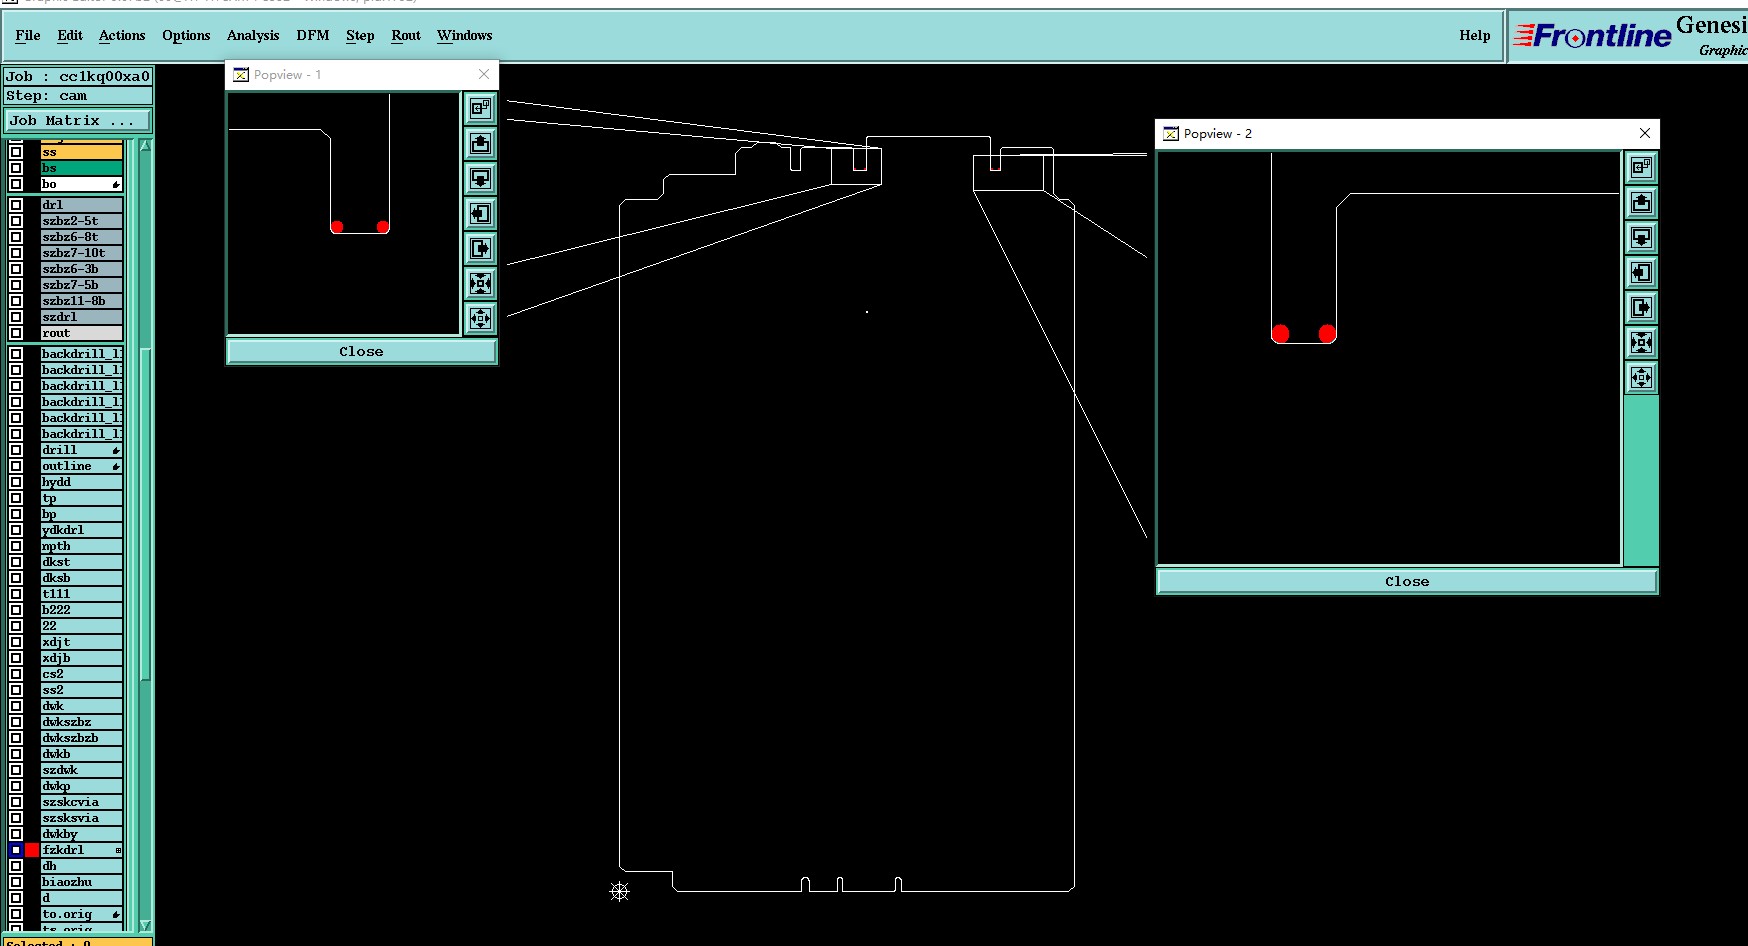Viewport: 1748px width, 946px height.
Task: Click the red color swatch beside fzkdrl
Action: click(32, 850)
